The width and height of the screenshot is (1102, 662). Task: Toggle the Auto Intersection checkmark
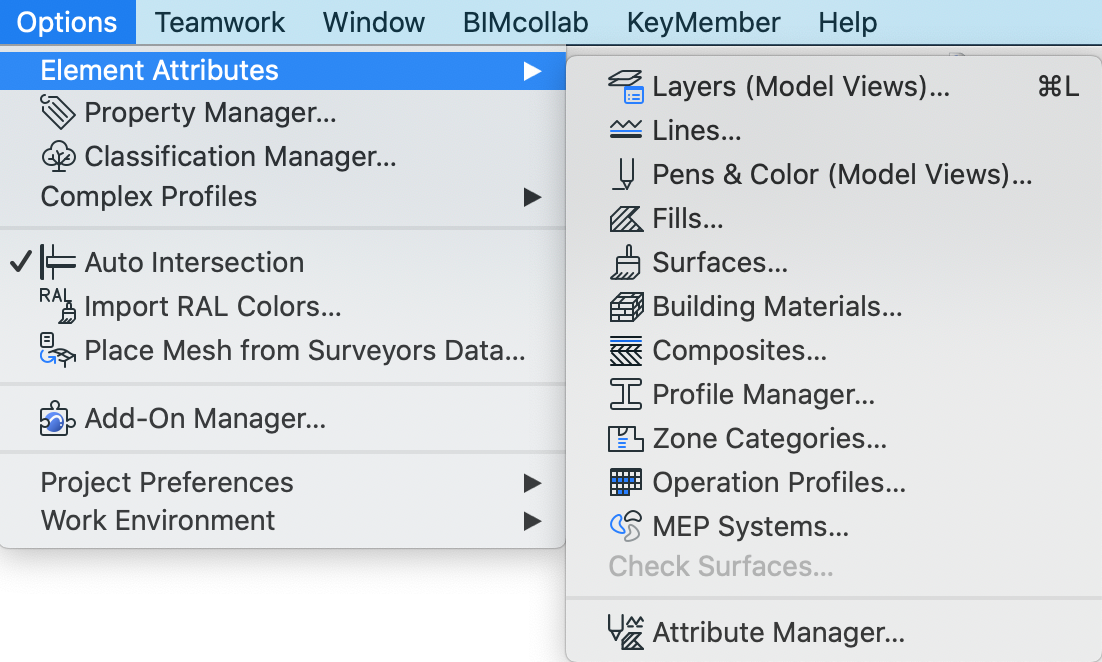click(x=21, y=261)
